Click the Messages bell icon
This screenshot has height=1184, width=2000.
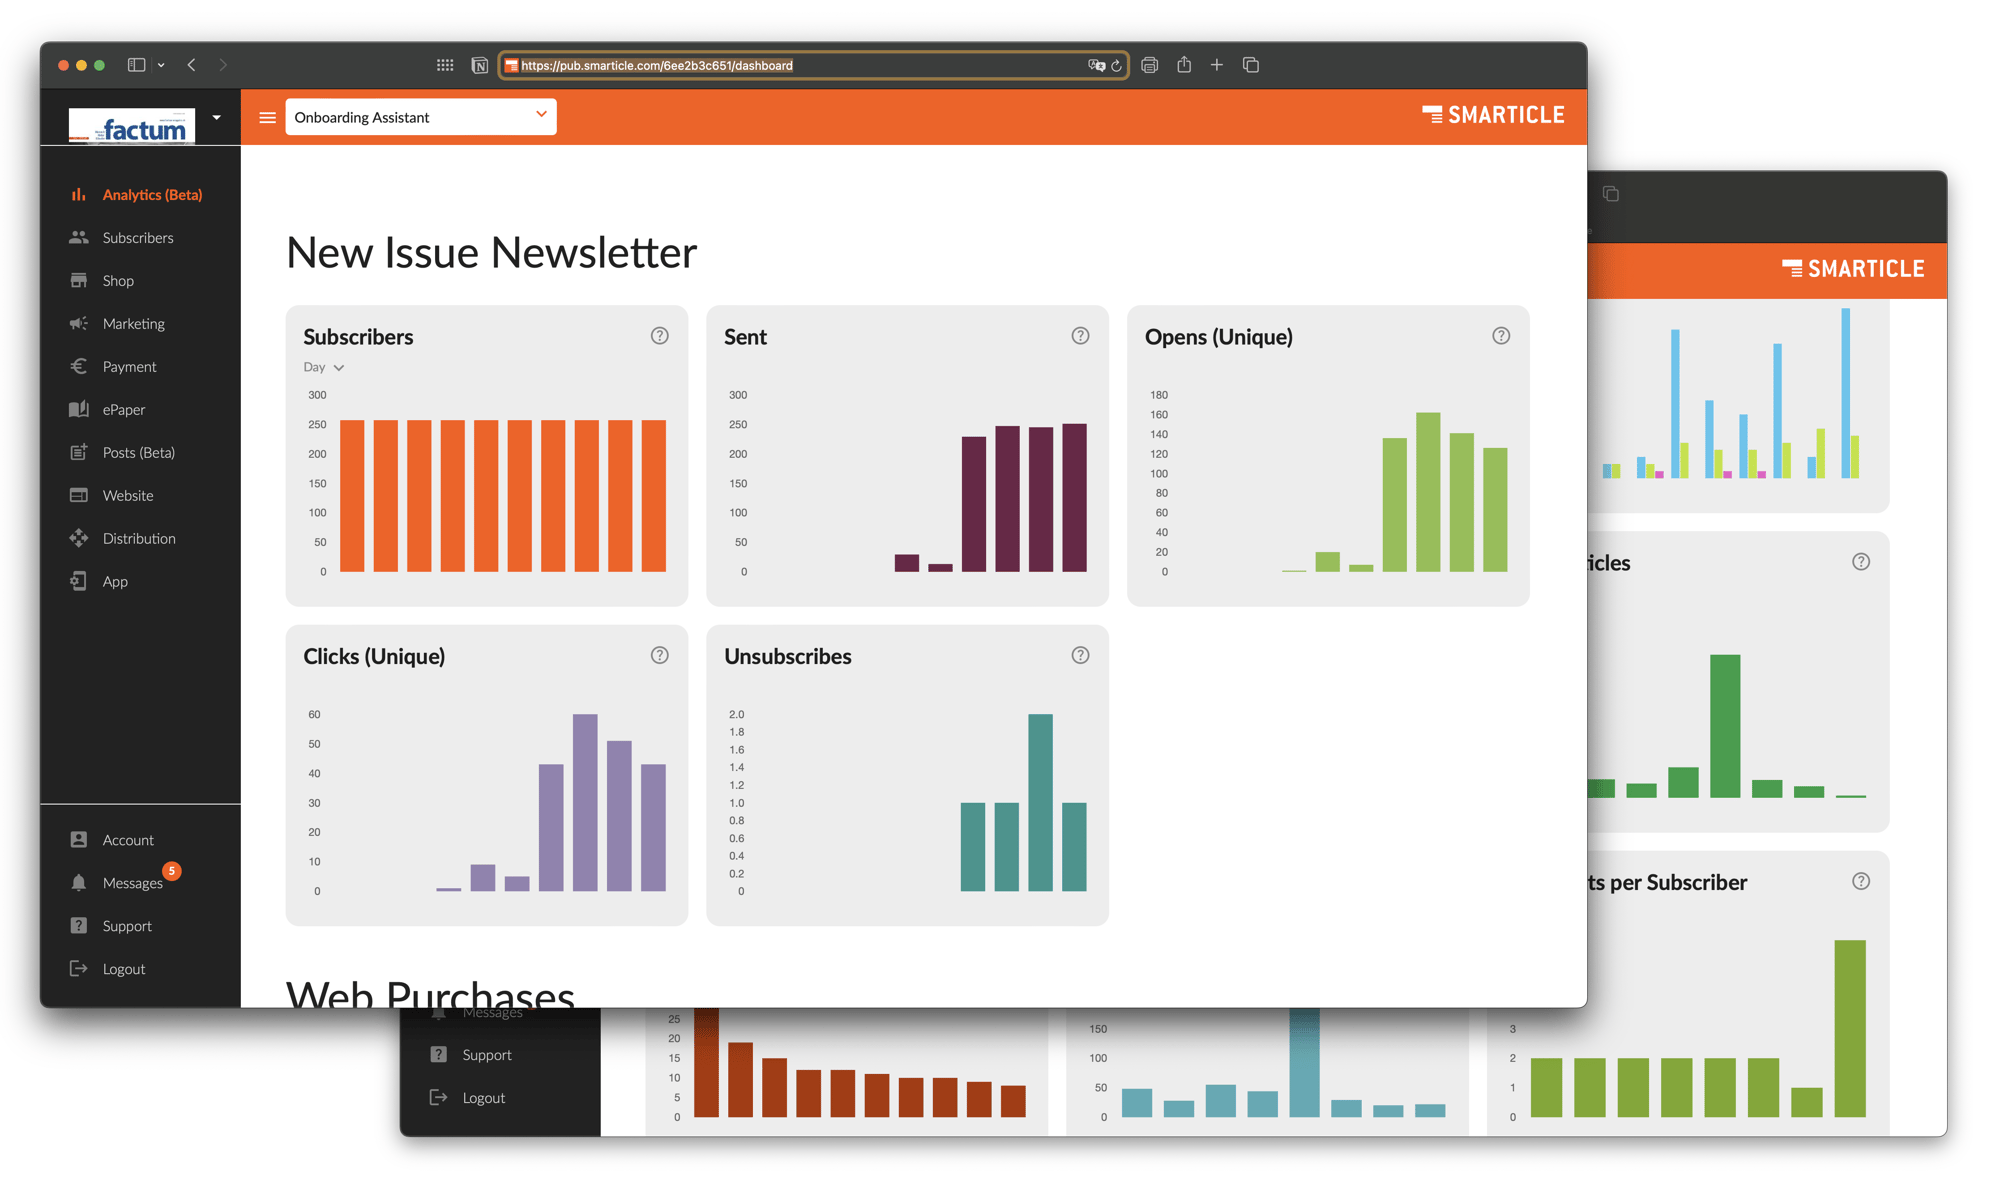(78, 883)
